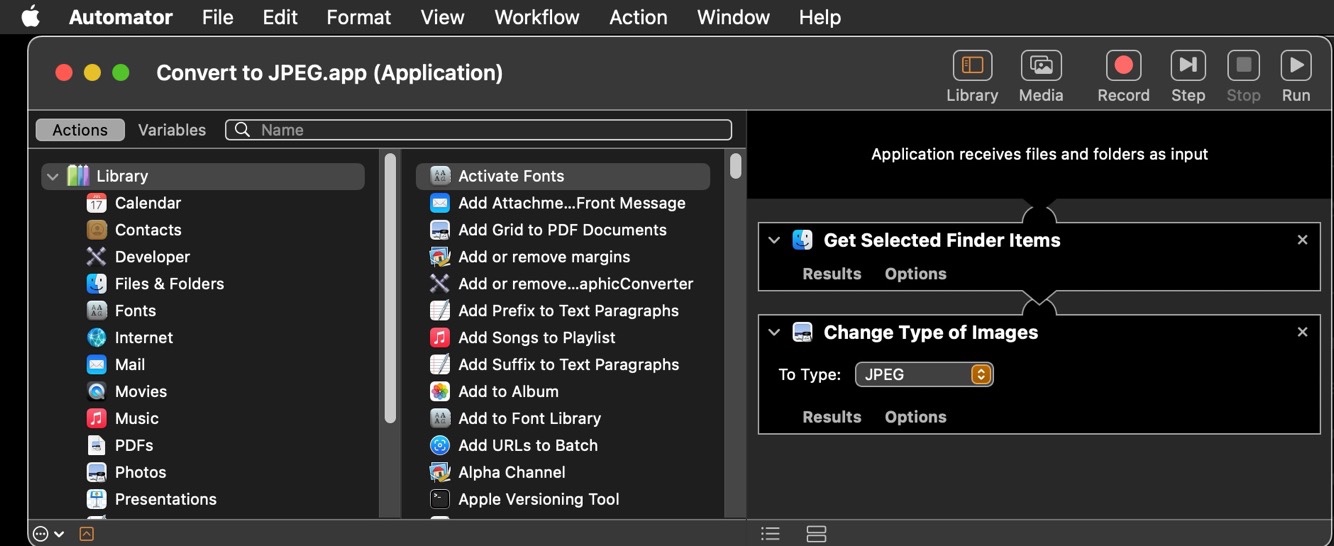Open the Workflow menu
Image resolution: width=1334 pixels, height=546 pixels.
(536, 17)
